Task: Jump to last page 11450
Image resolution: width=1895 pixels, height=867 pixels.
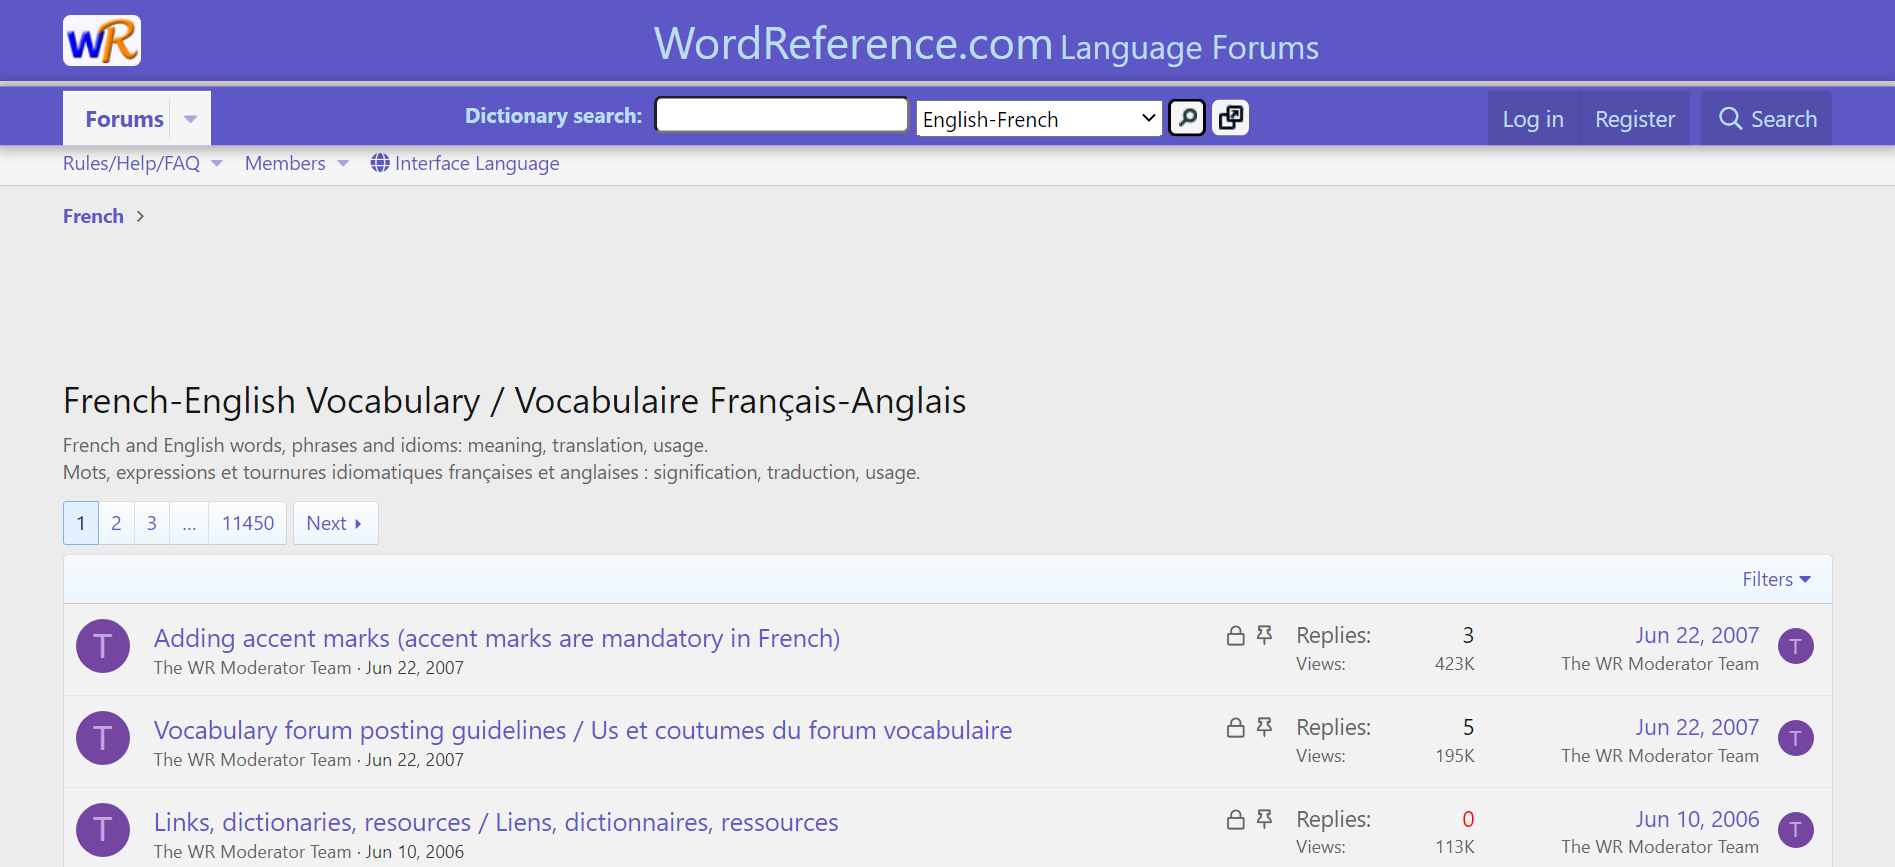Action: (x=248, y=523)
